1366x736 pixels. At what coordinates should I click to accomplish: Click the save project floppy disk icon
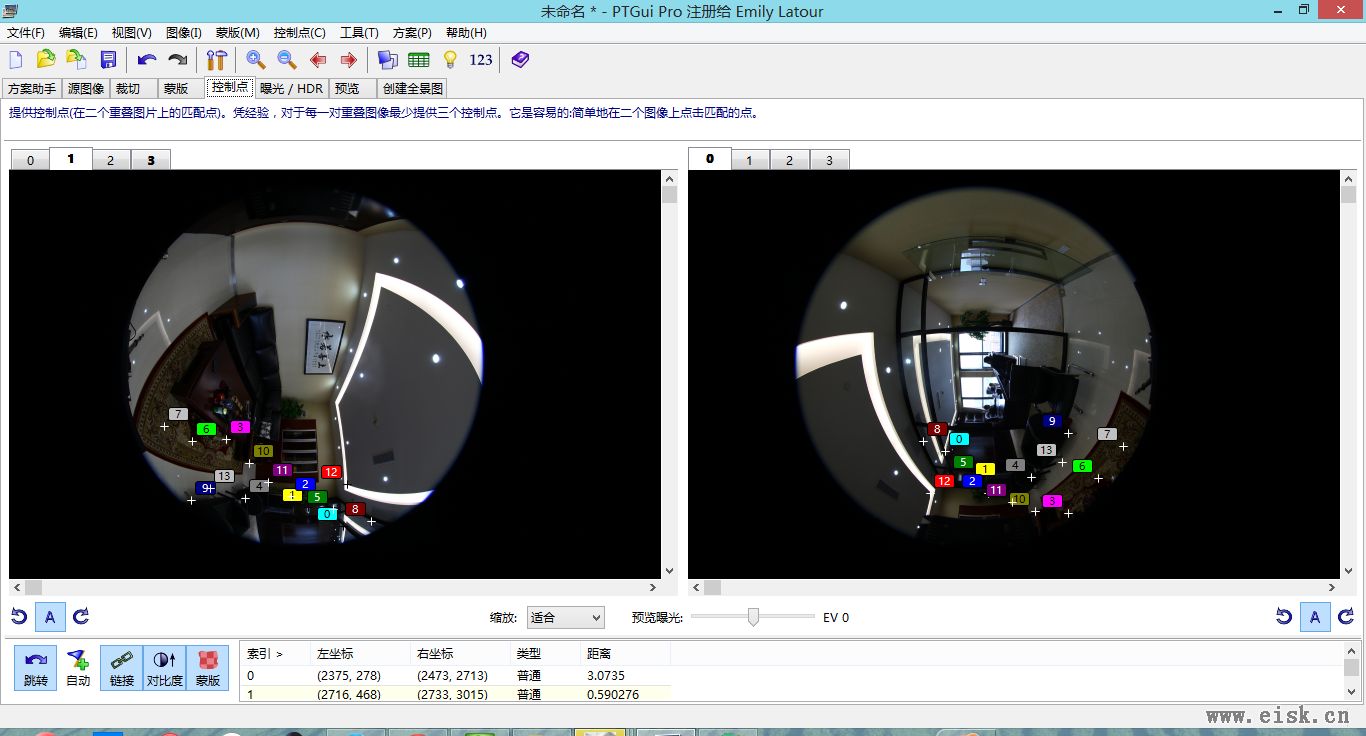[108, 60]
